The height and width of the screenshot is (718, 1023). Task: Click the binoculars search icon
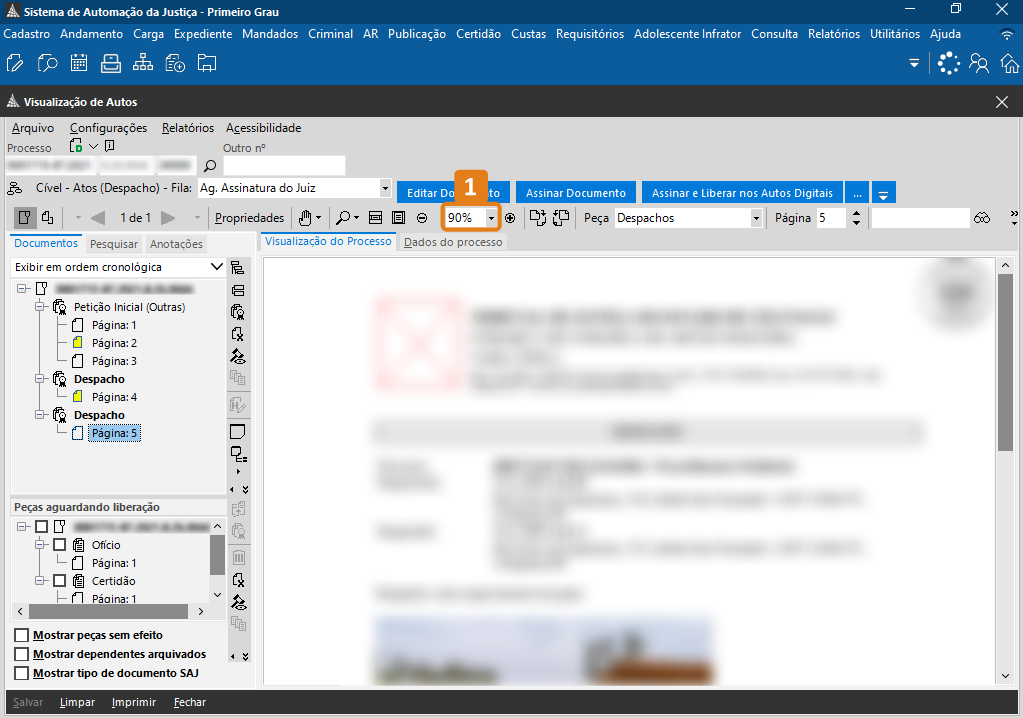[x=982, y=218]
